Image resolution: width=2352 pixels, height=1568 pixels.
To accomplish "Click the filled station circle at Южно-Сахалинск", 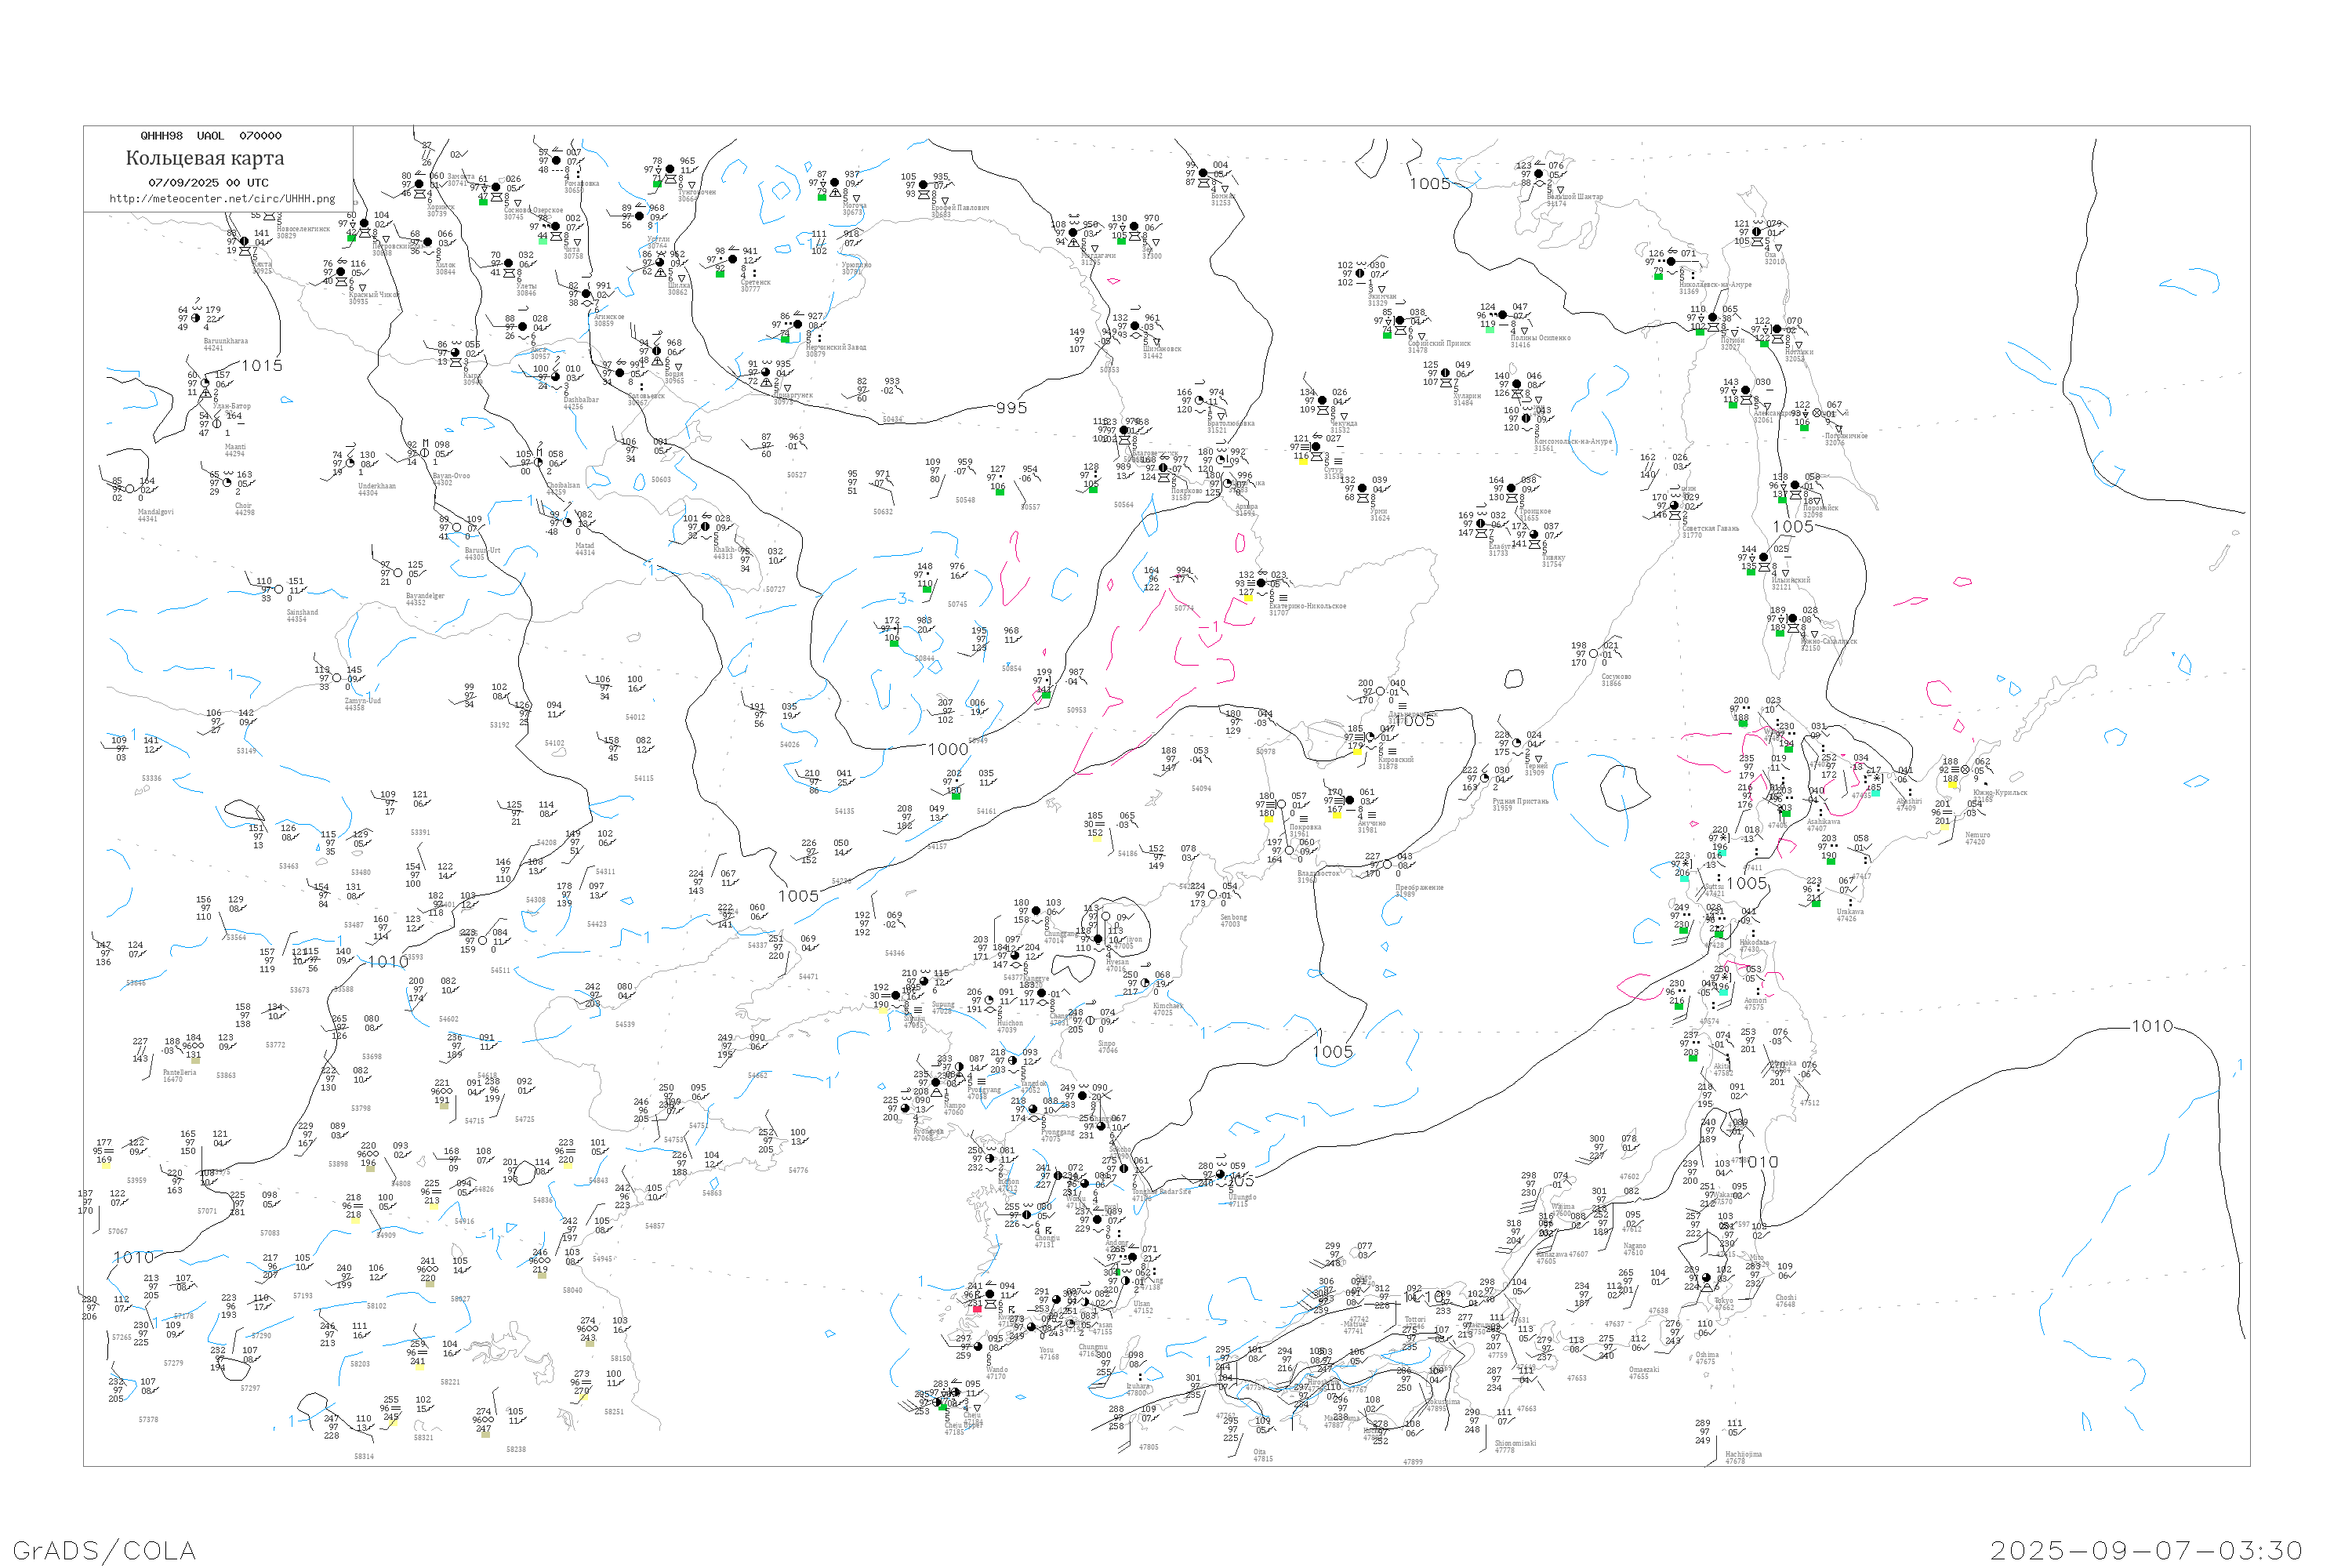I will [x=1792, y=619].
